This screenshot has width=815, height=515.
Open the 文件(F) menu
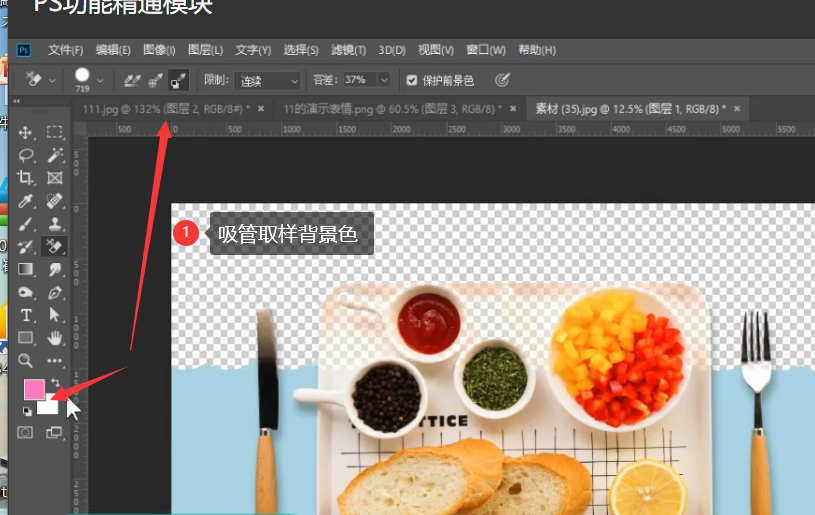(x=65, y=50)
